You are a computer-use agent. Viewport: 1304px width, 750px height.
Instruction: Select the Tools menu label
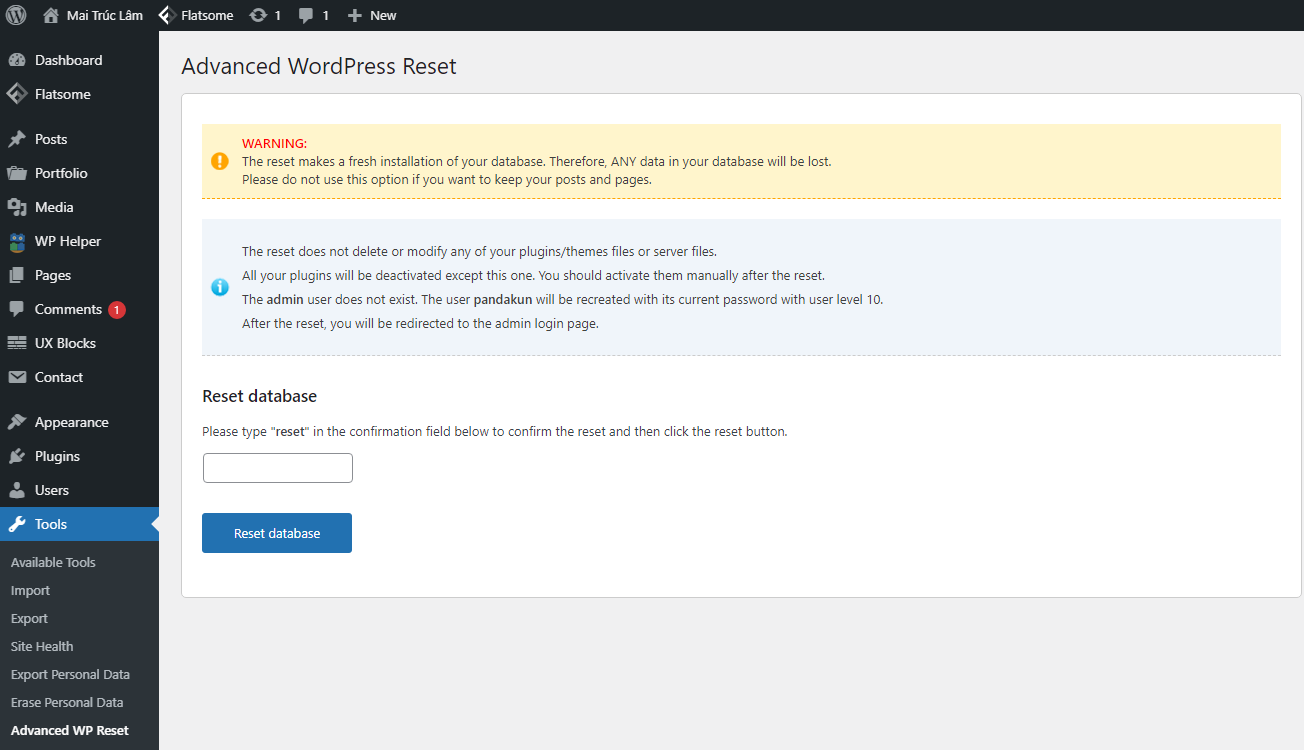(x=51, y=524)
